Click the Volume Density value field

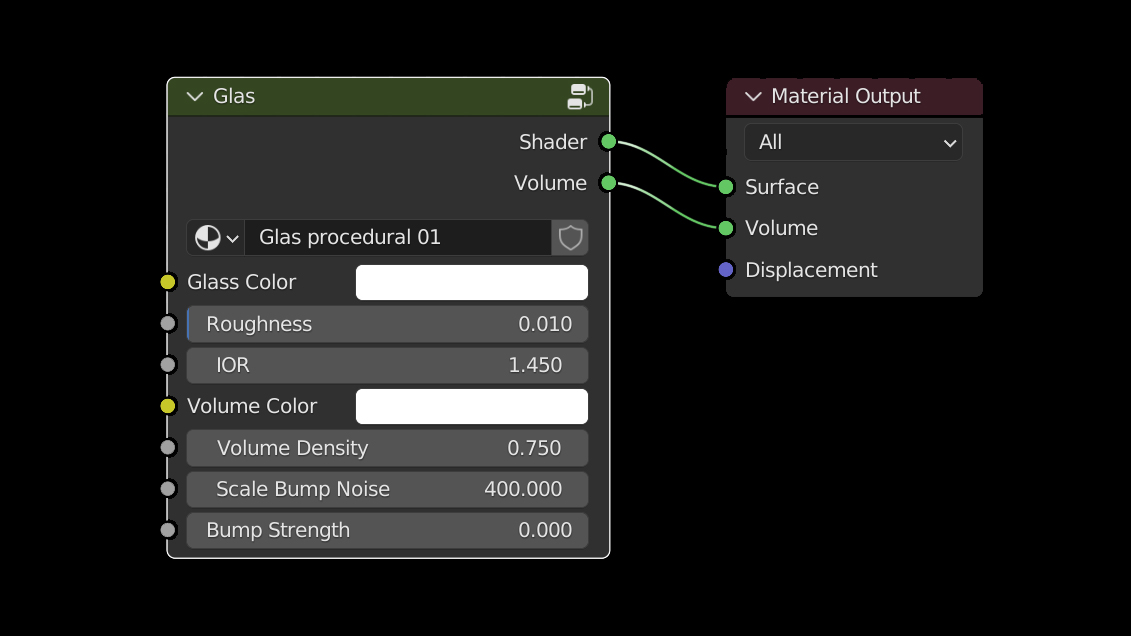click(387, 448)
